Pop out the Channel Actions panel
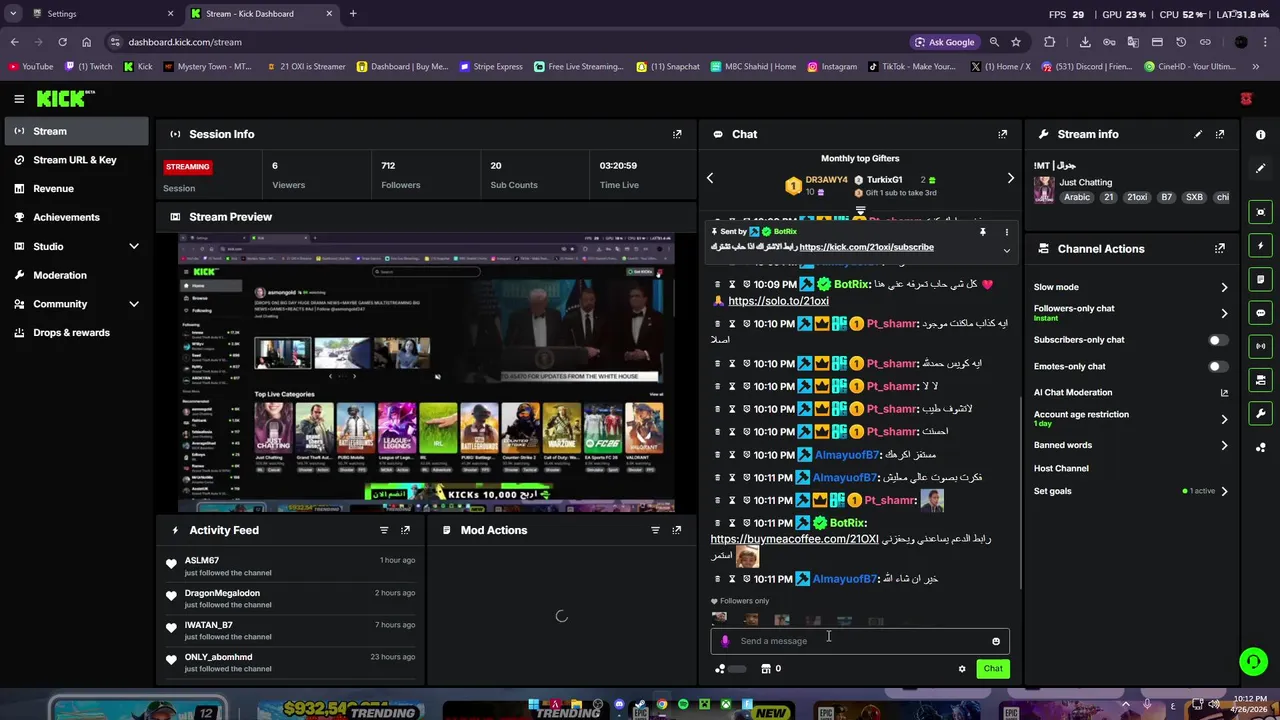This screenshot has height=720, width=1280. point(1220,249)
